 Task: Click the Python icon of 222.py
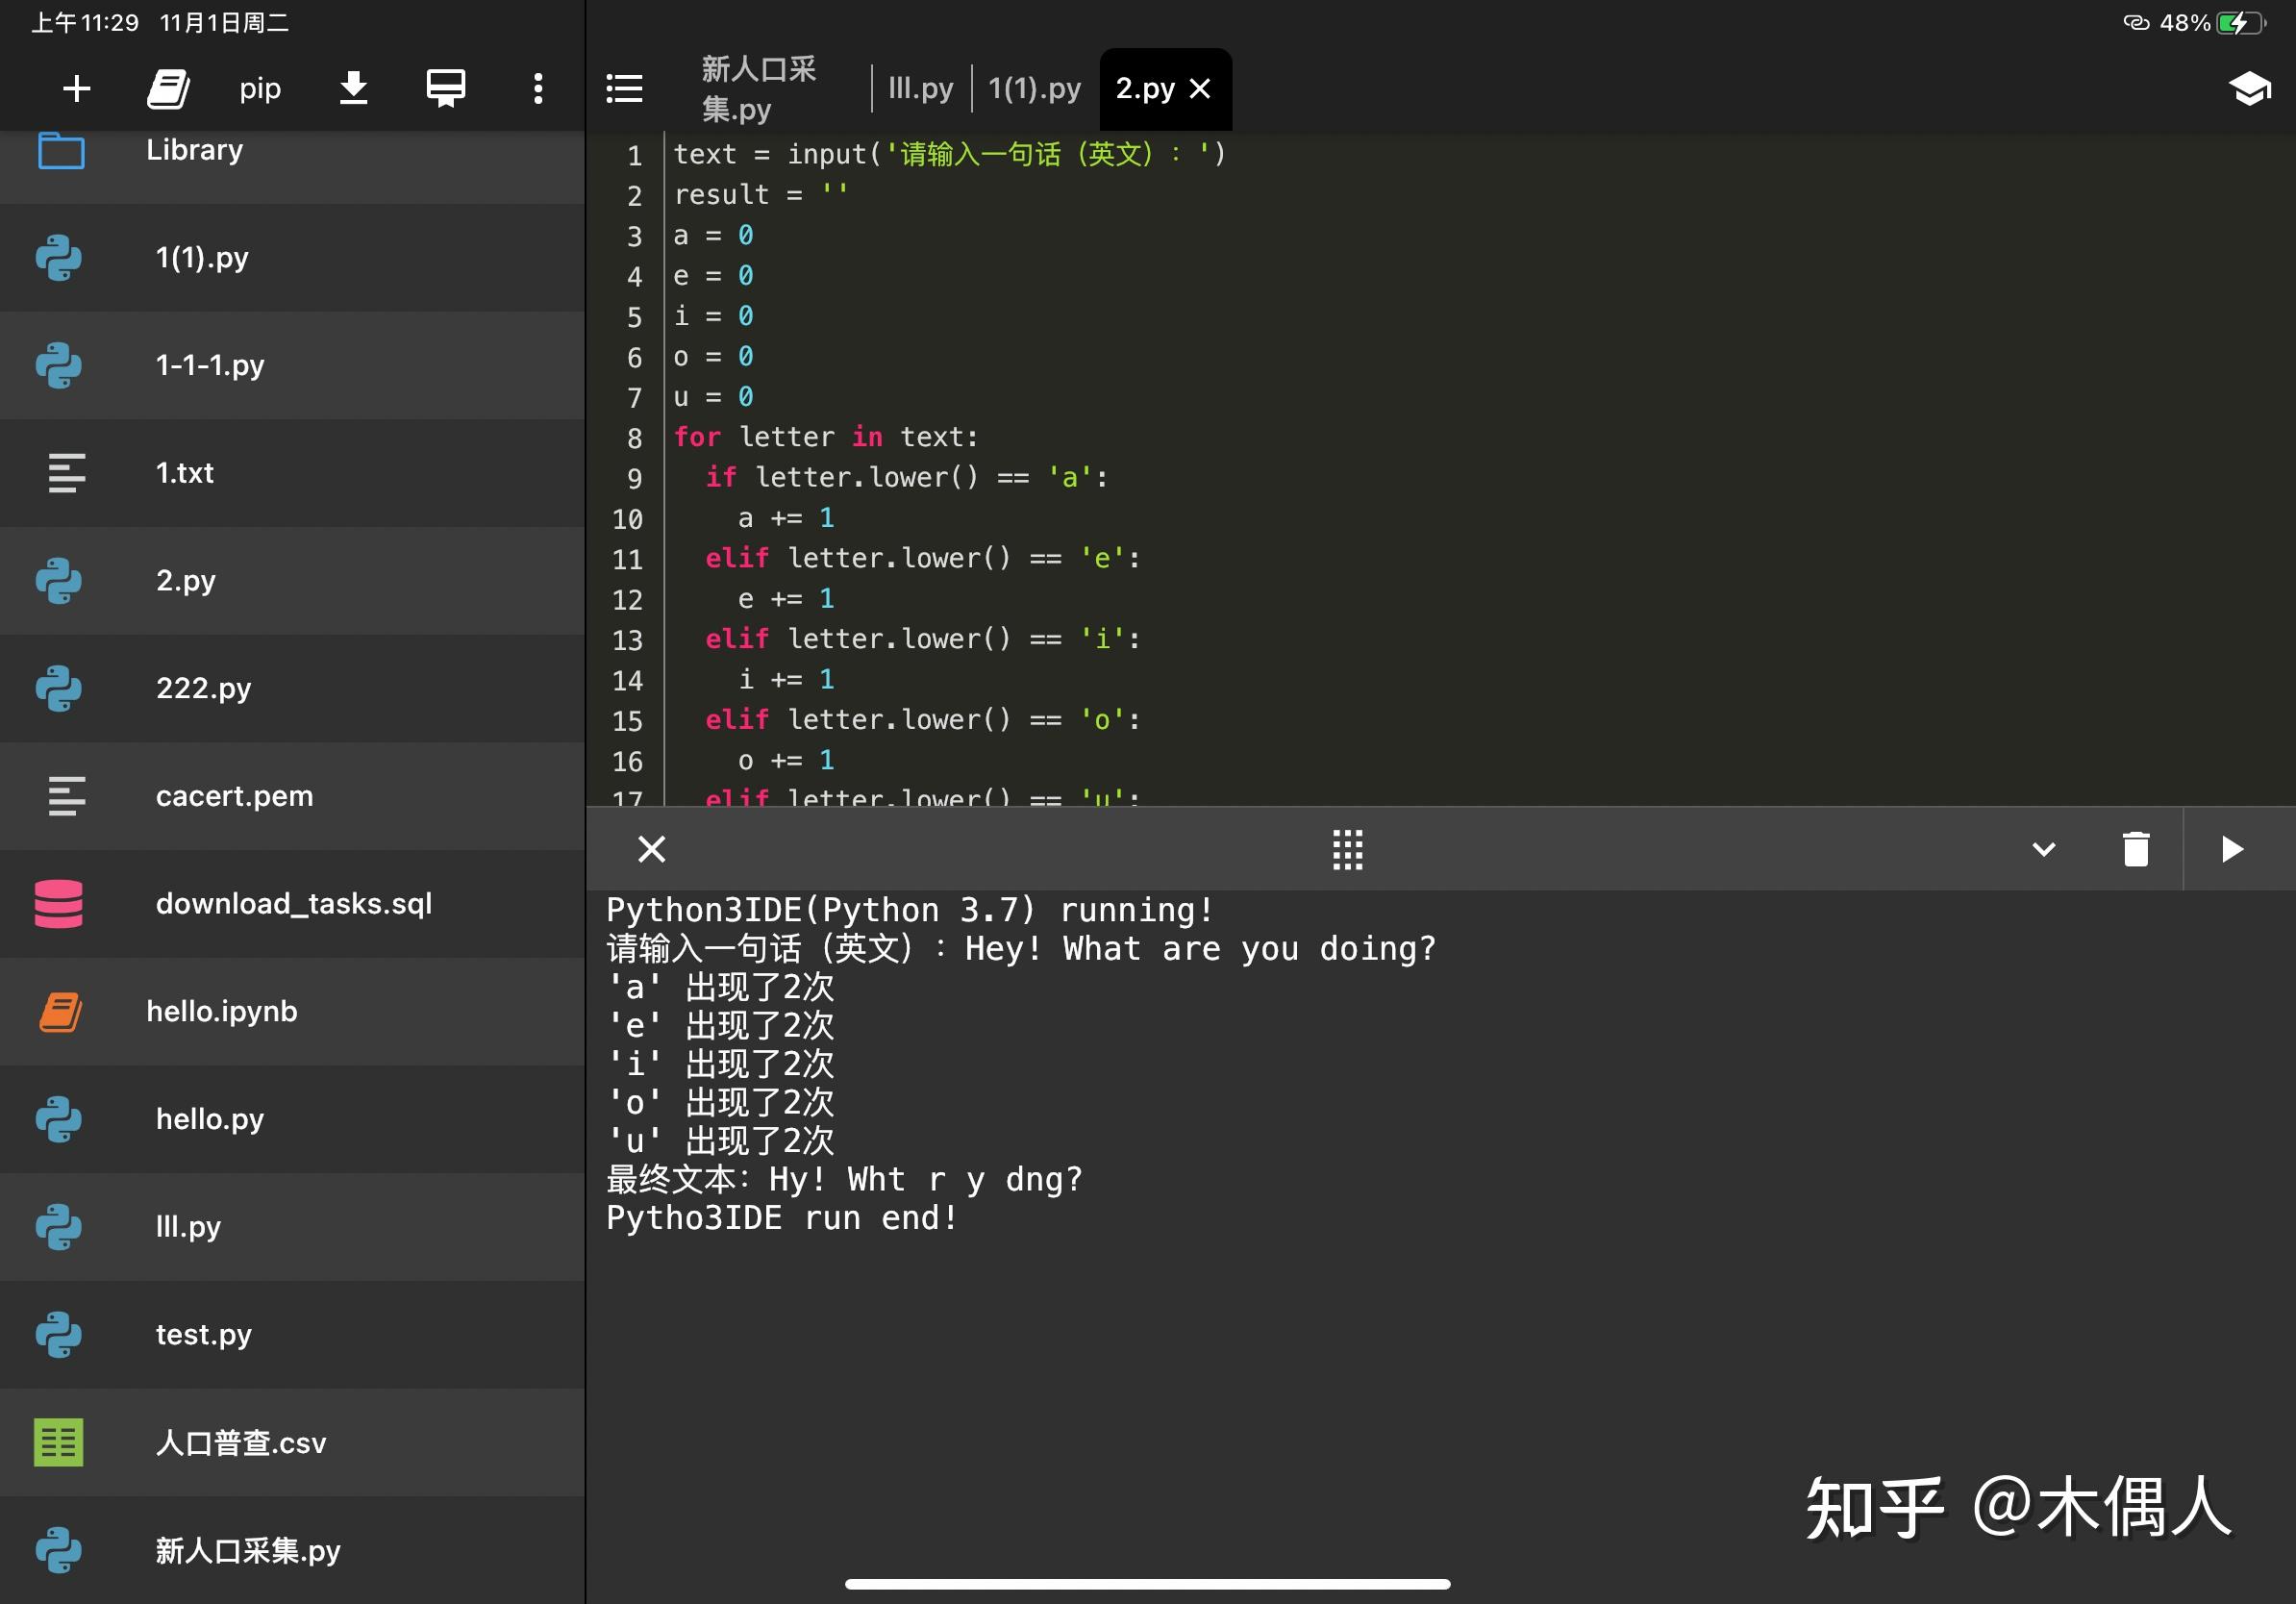59,689
